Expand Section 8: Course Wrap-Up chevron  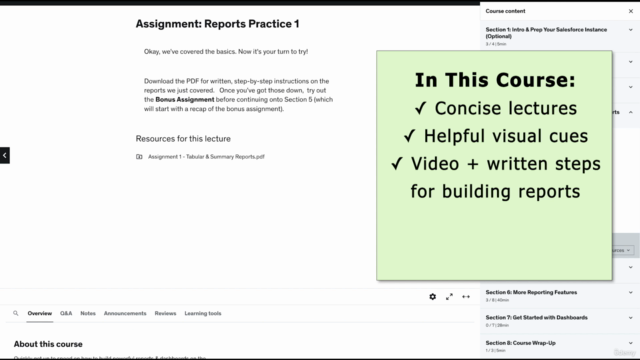(x=631, y=343)
